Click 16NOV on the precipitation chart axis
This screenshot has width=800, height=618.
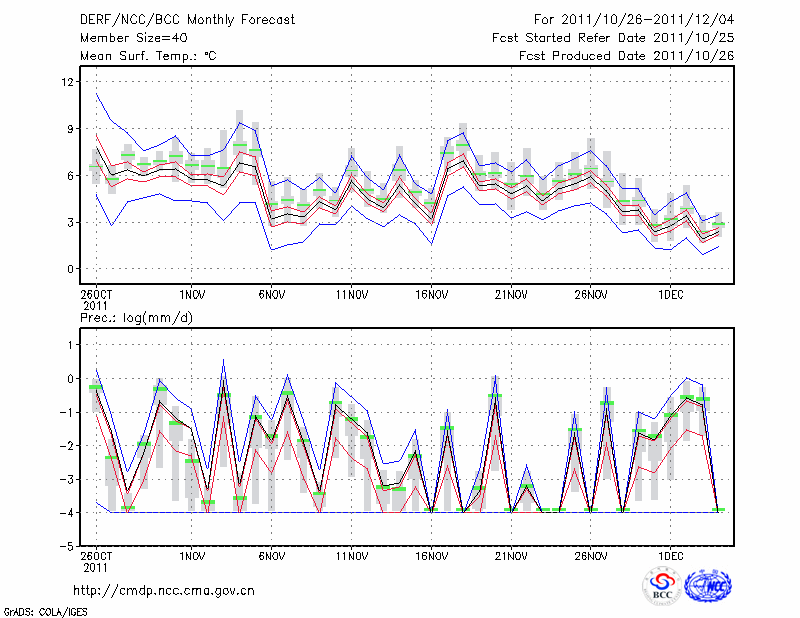(431, 554)
